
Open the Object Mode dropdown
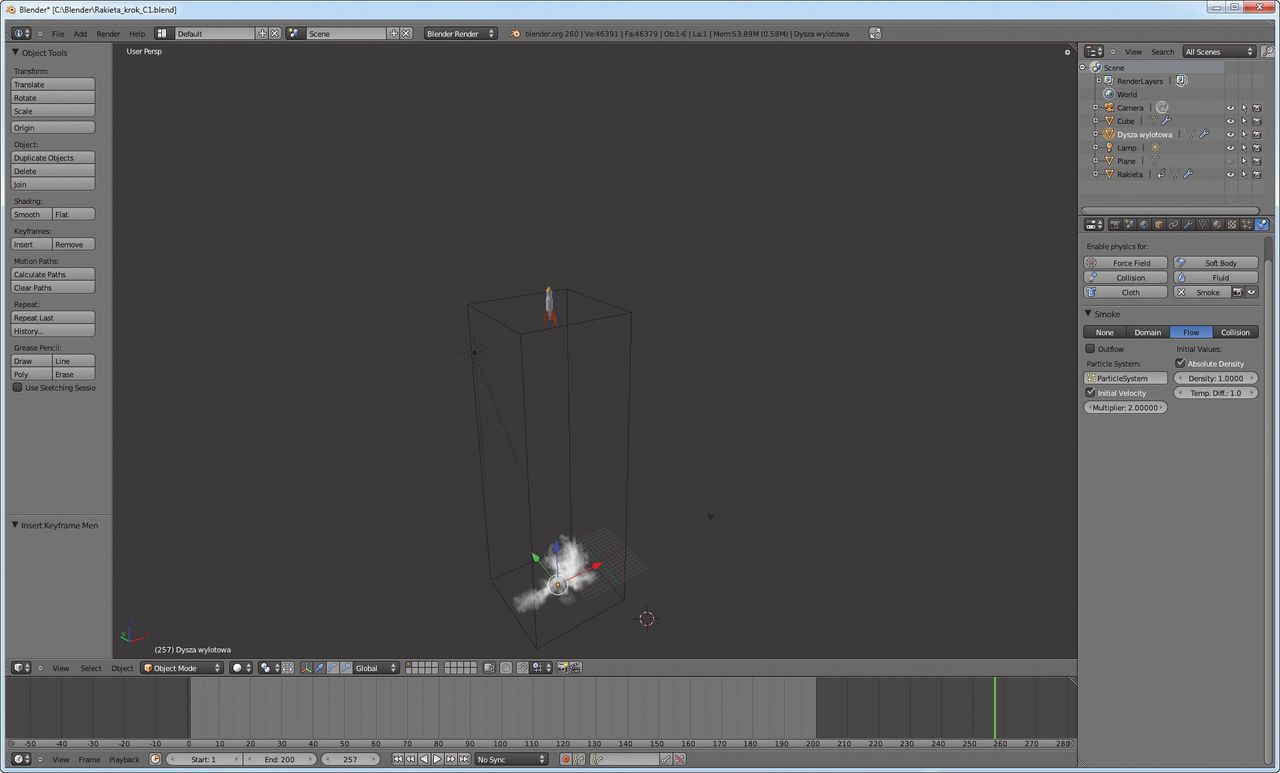coord(182,667)
